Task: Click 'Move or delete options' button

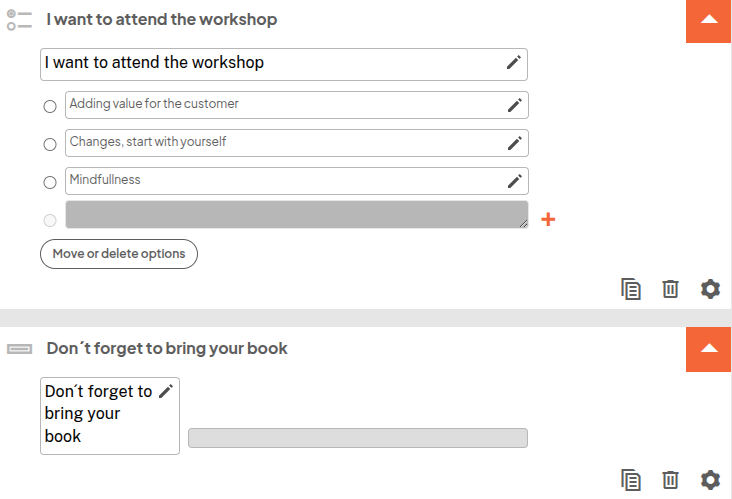Action: coord(119,254)
